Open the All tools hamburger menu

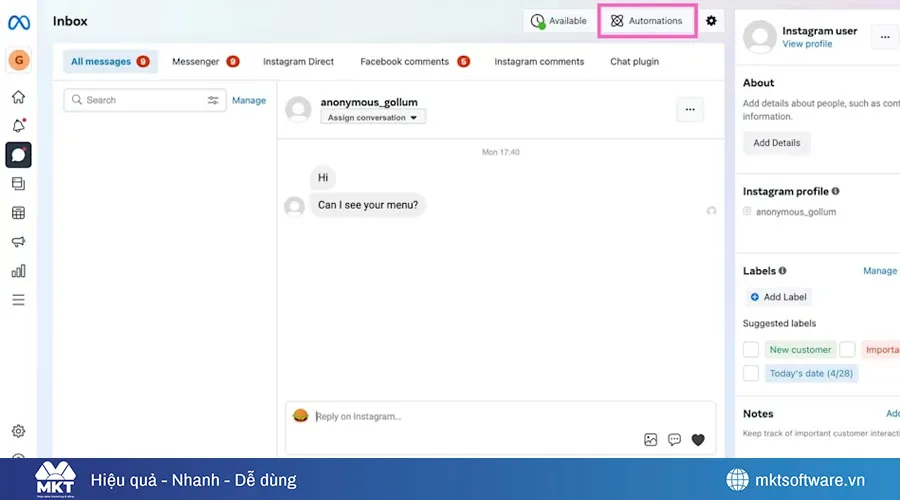tap(18, 300)
